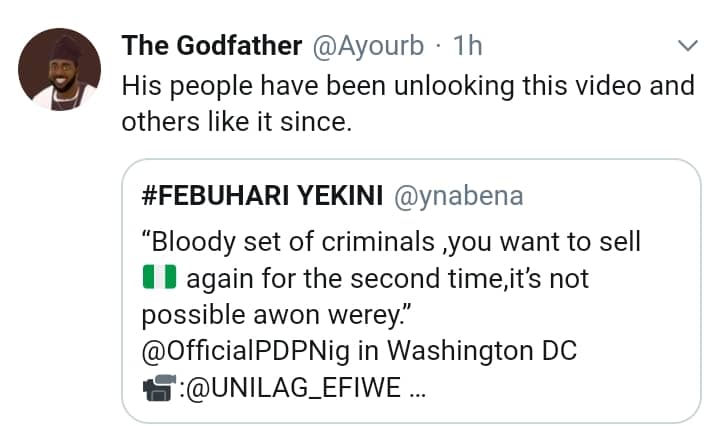Click the word "video" in the tweet

[x=594, y=86]
